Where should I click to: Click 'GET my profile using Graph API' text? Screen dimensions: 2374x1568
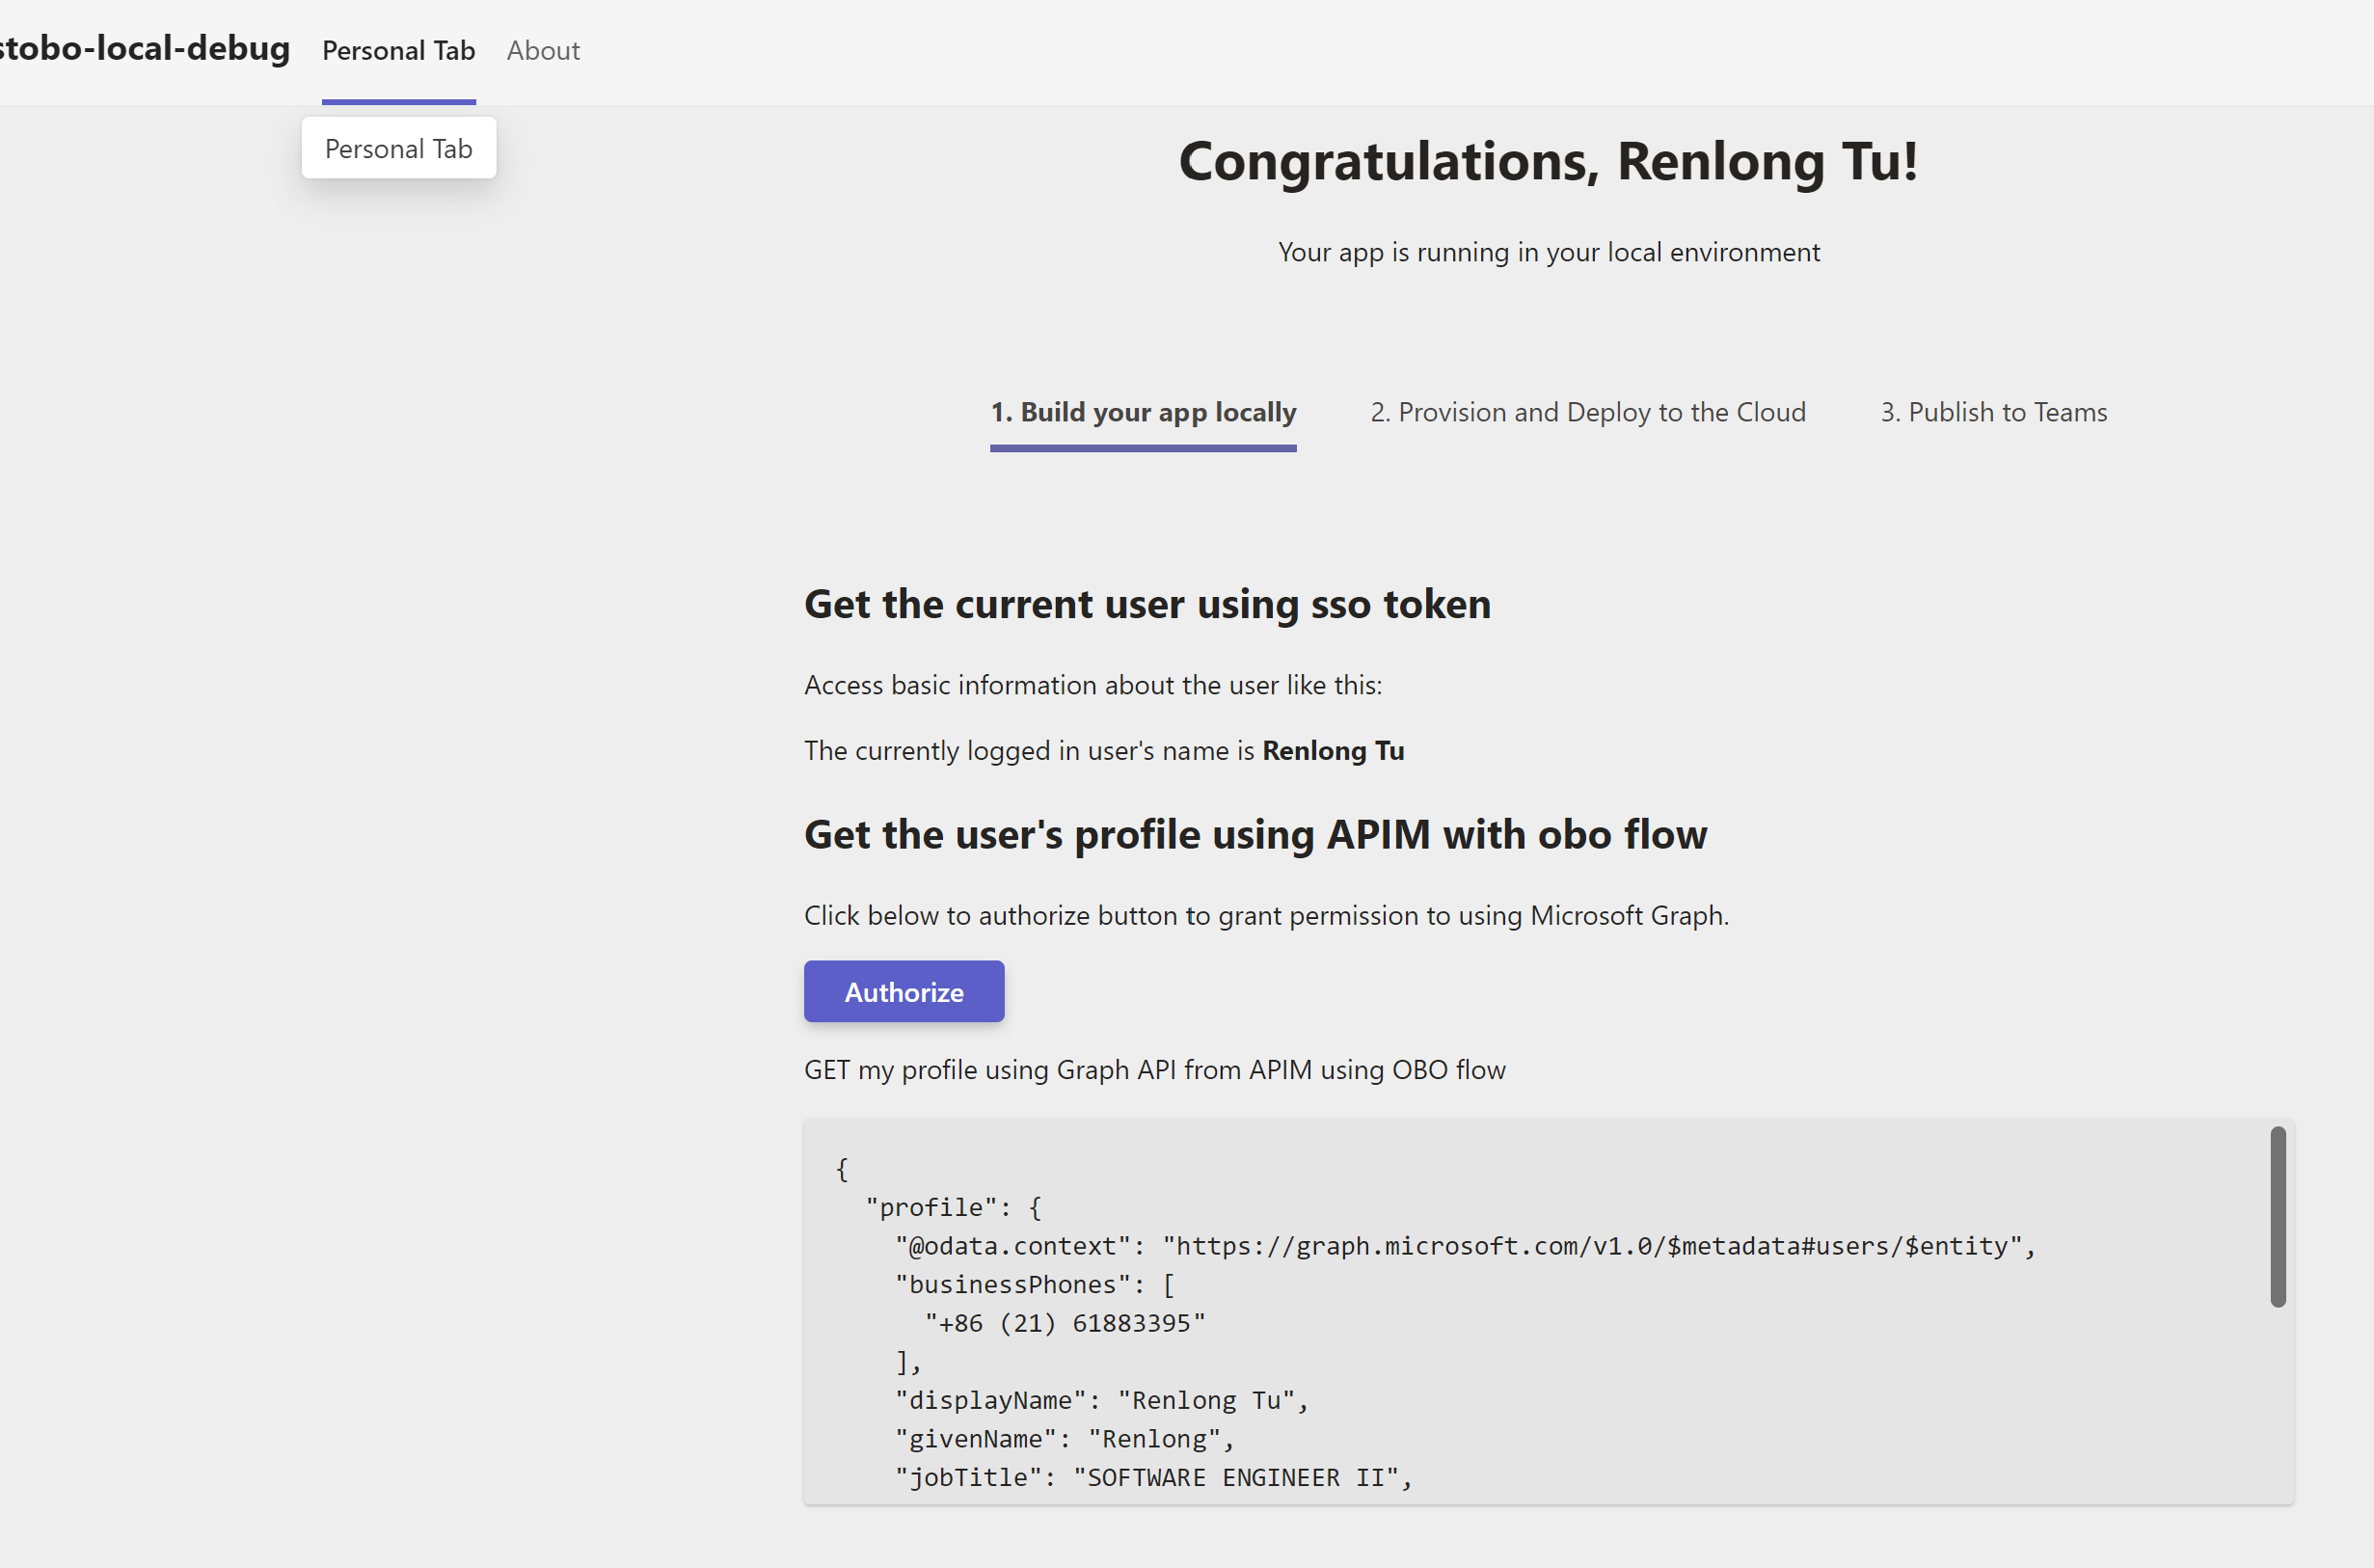click(1154, 1069)
